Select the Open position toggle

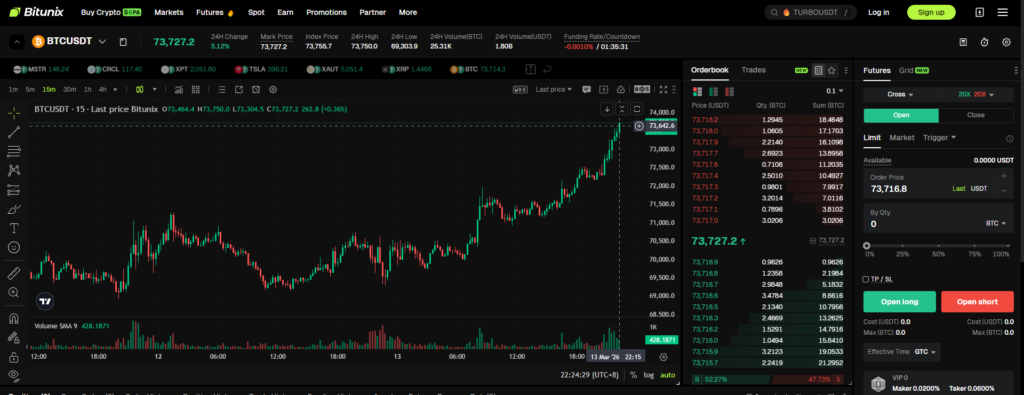tap(901, 116)
